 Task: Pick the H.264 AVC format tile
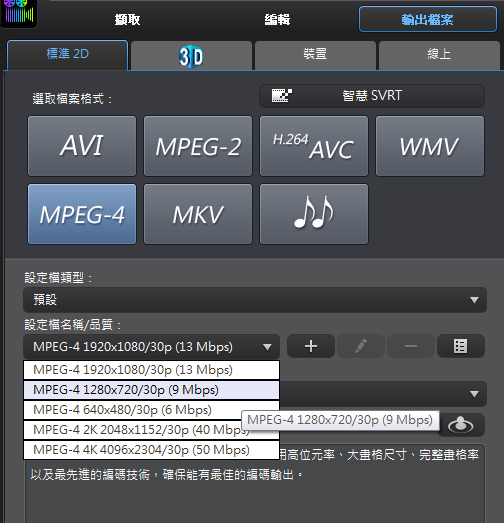coord(314,146)
